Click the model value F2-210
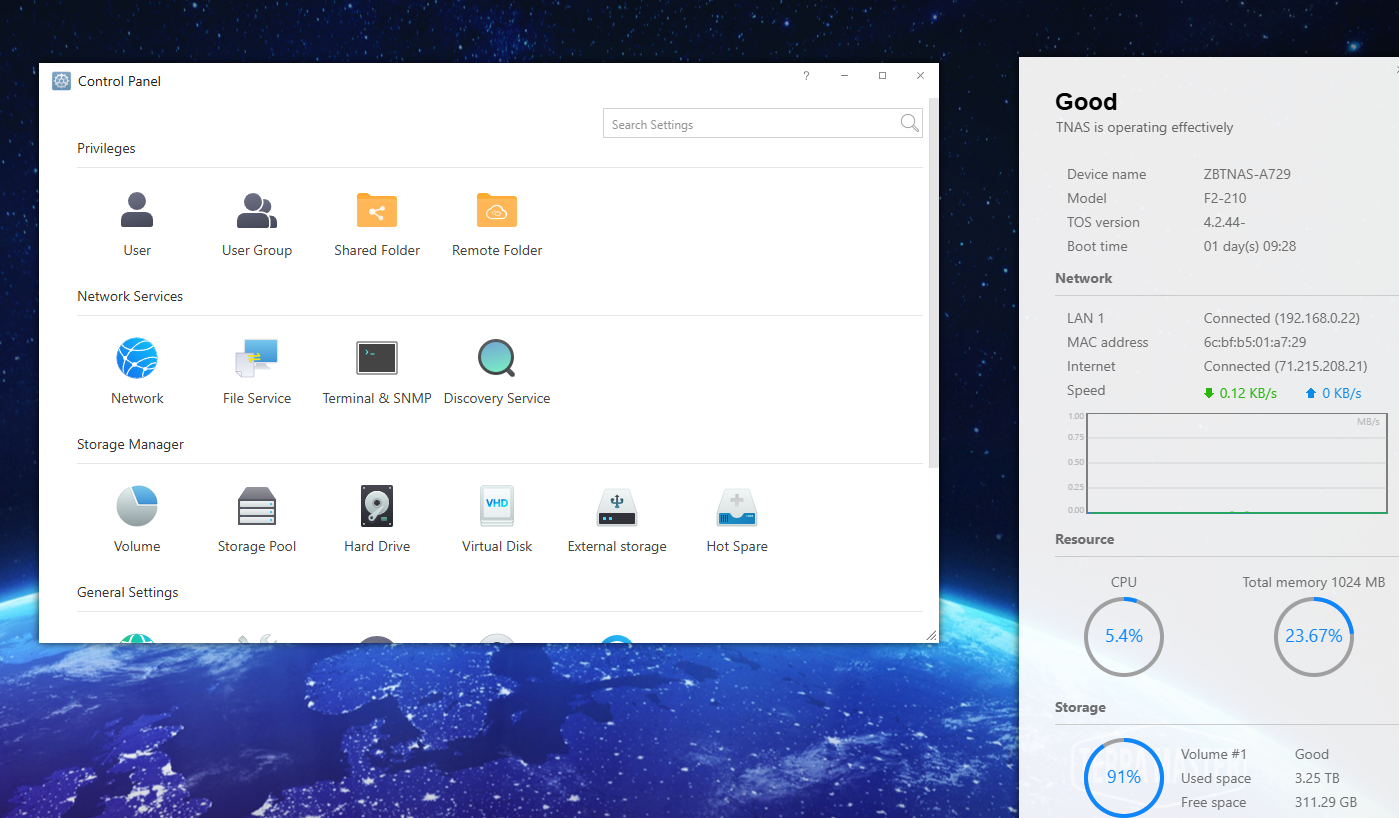 [1225, 198]
